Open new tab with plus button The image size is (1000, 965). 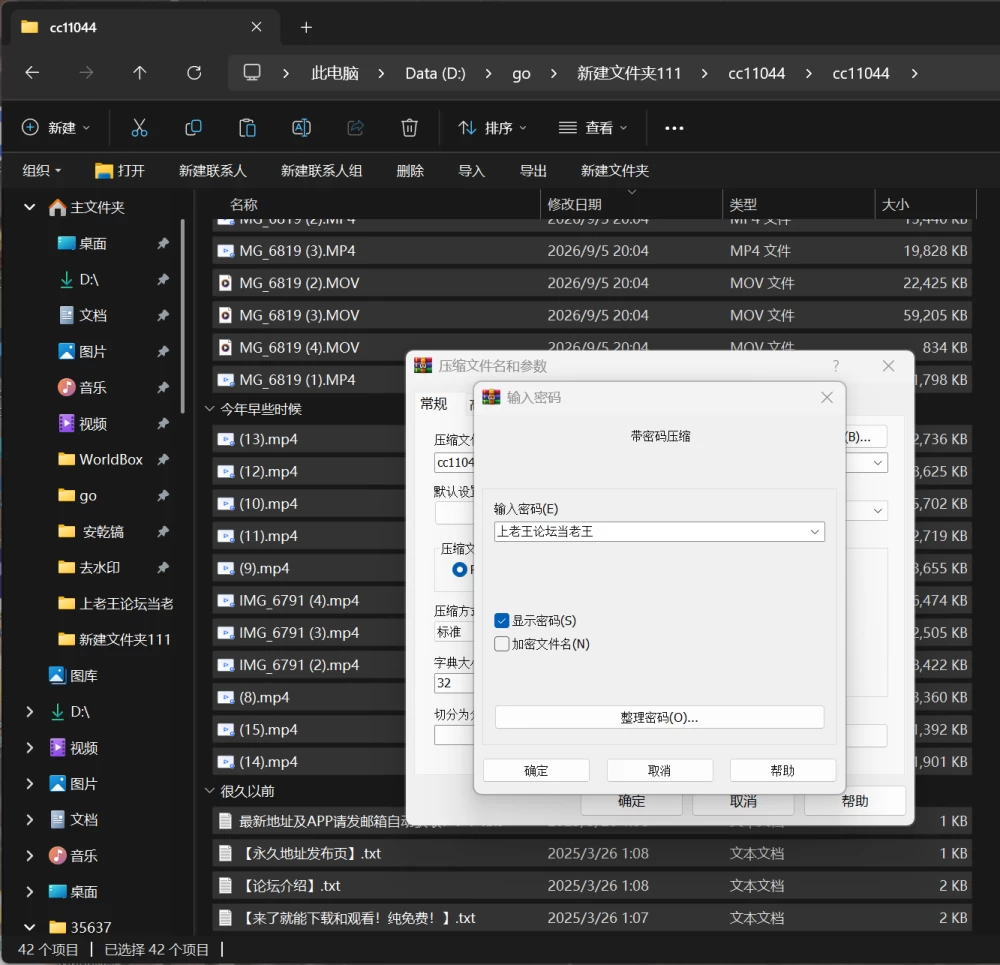tap(306, 27)
